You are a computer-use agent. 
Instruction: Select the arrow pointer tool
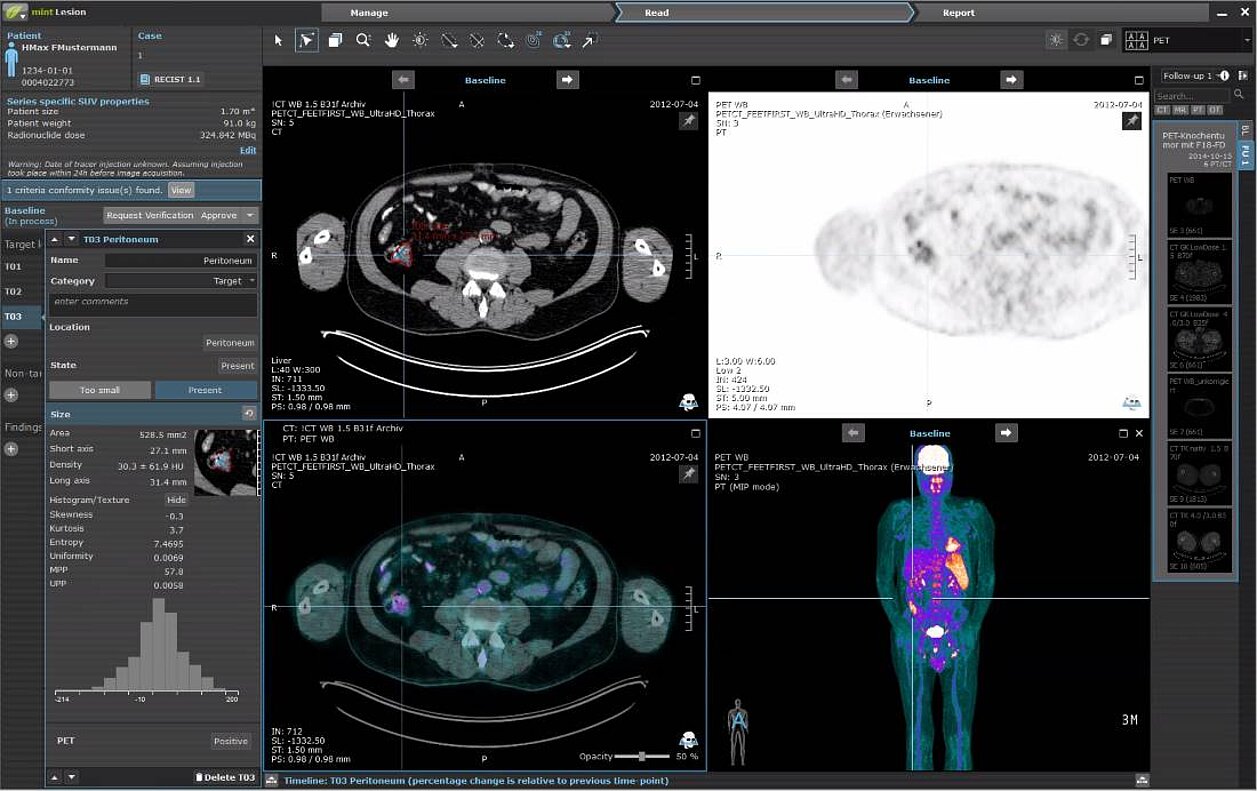(x=279, y=40)
